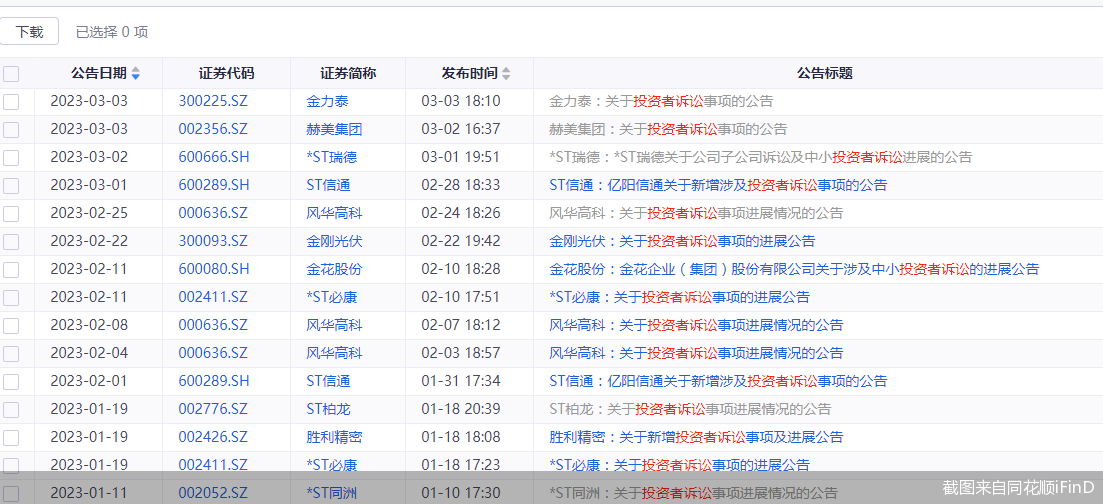The image size is (1103, 504).
Task: Click the 下载 button
Action: [29, 31]
